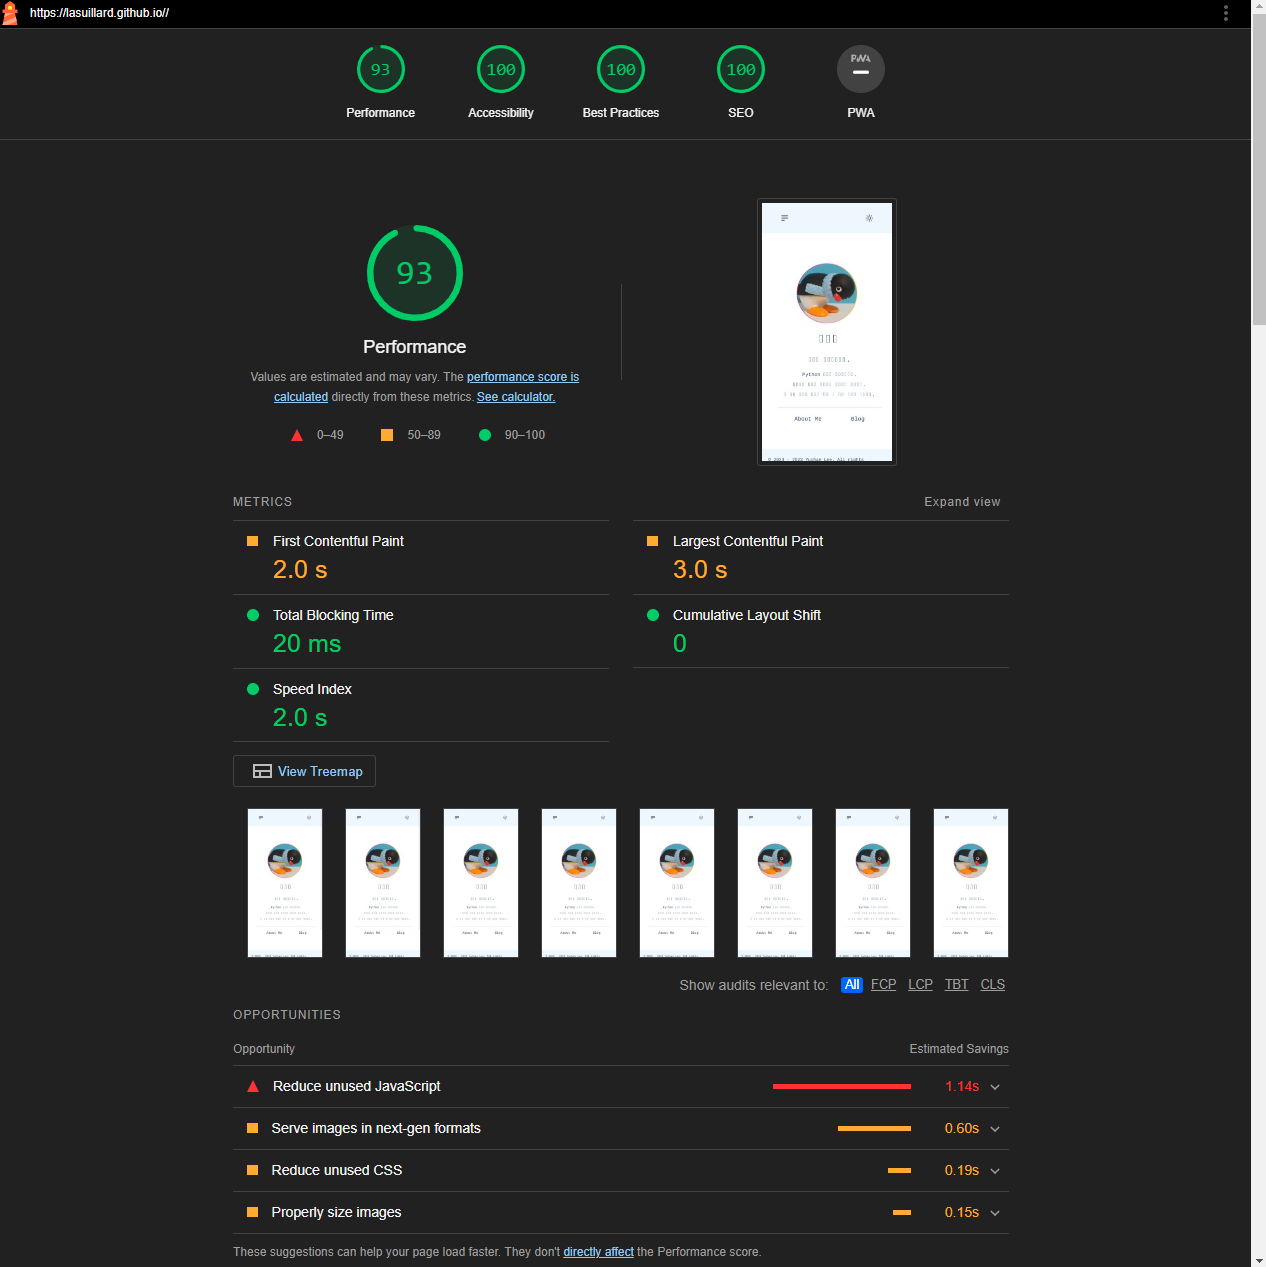The height and width of the screenshot is (1267, 1266).
Task: Open the three-dot tools menu
Action: 1225,13
